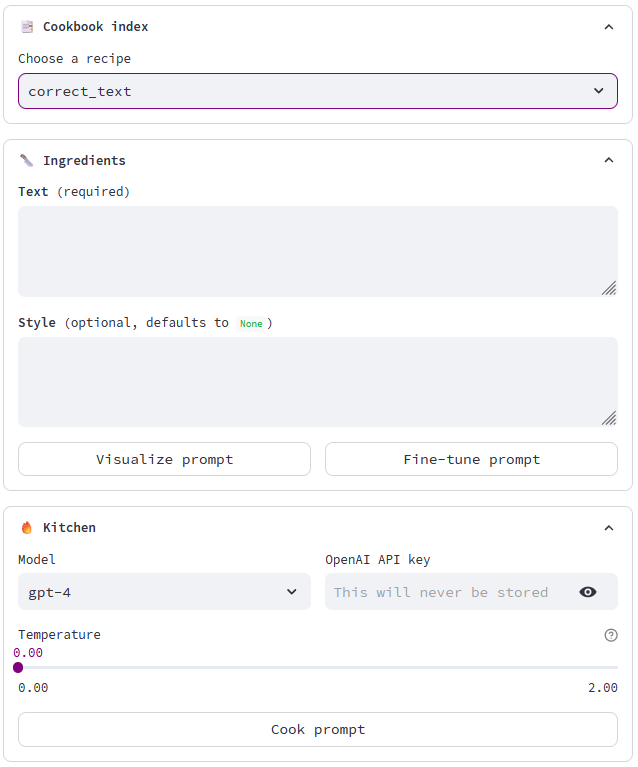Screen dimensions: 638x767
Task: Focus the Style optional text area
Action: (310, 382)
